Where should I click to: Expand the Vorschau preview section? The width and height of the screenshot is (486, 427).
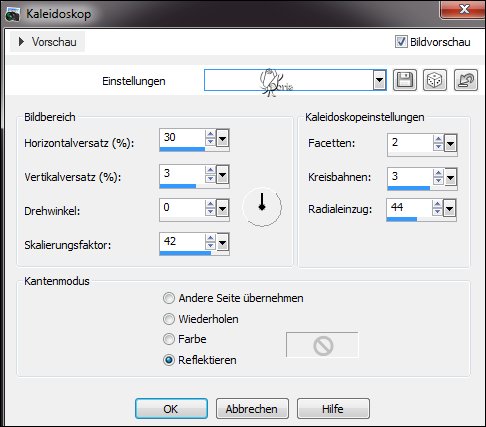pos(47,42)
